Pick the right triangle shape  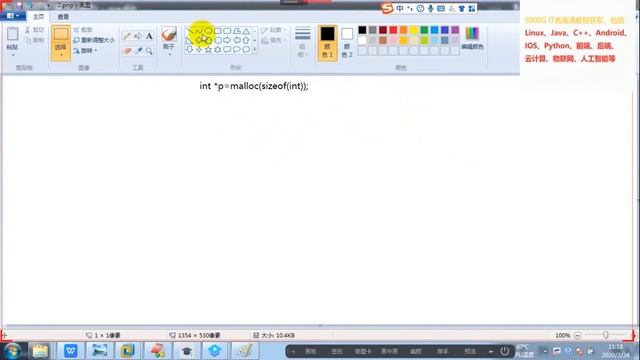point(189,40)
